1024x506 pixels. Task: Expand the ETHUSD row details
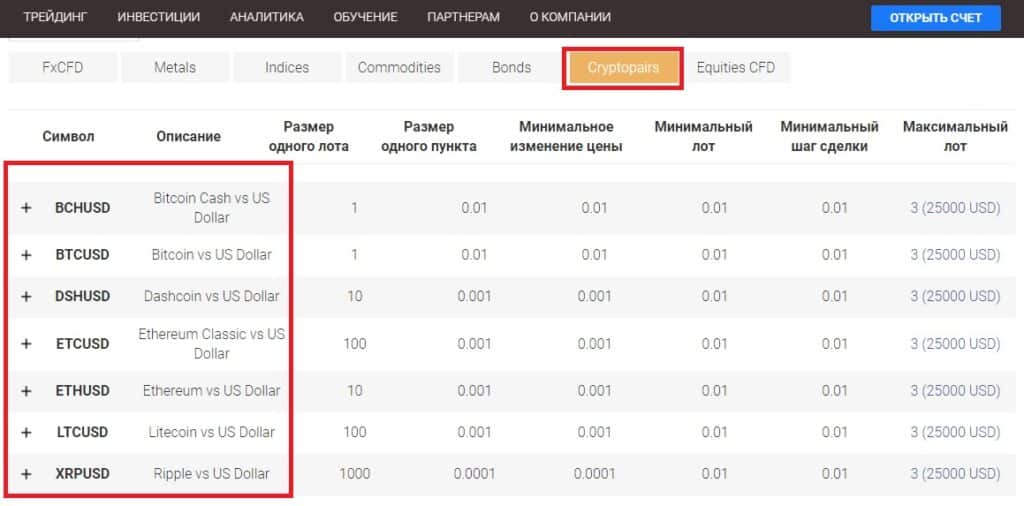tap(27, 391)
